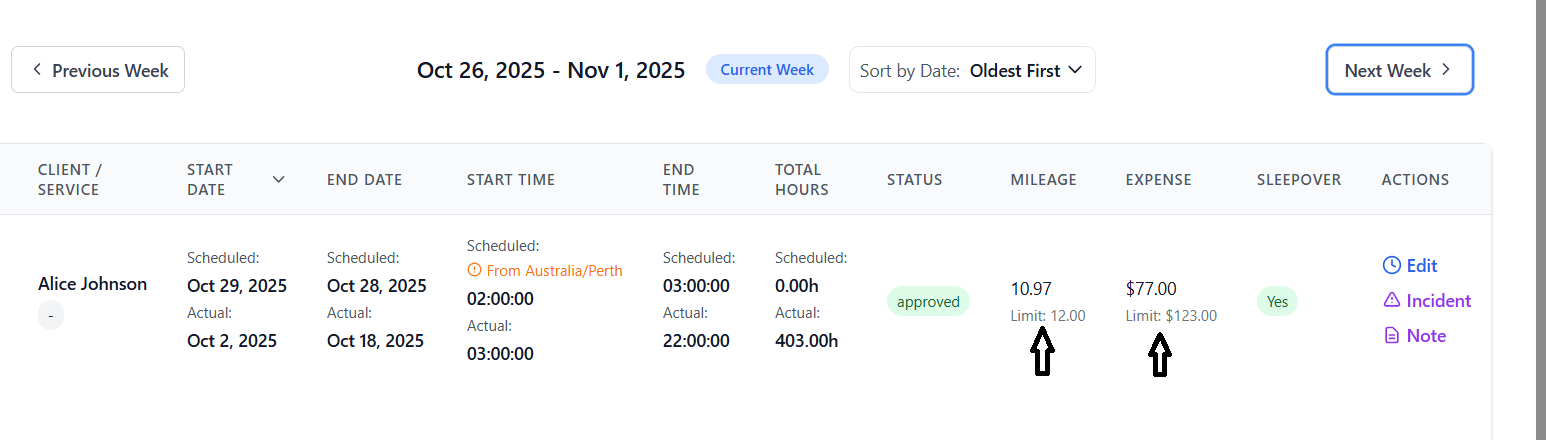The height and width of the screenshot is (440, 1546).
Task: Click the clock icon beside Edit
Action: 1391,265
